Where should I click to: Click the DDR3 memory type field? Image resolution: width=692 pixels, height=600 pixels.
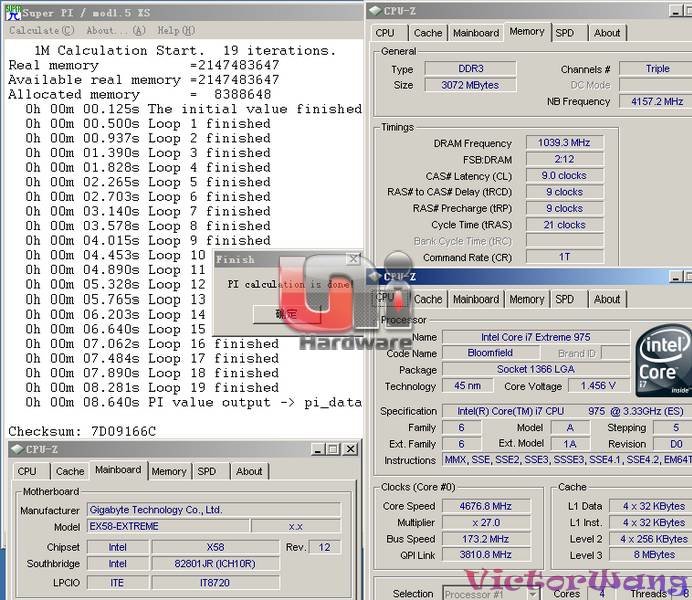pos(470,68)
